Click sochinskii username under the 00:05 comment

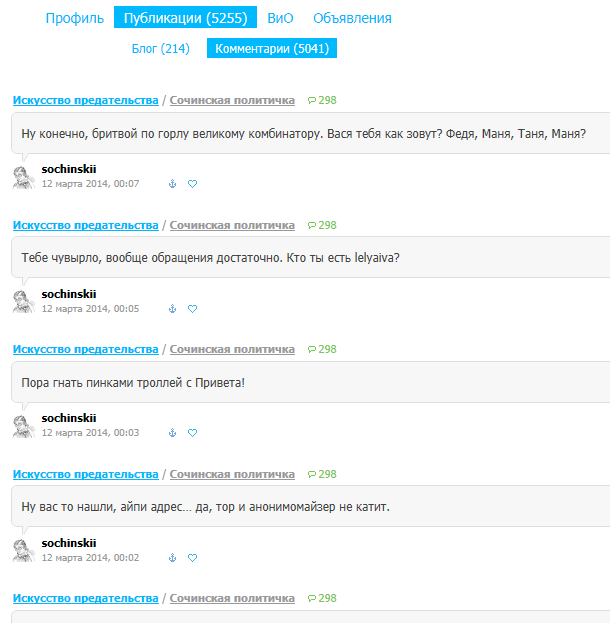click(69, 294)
